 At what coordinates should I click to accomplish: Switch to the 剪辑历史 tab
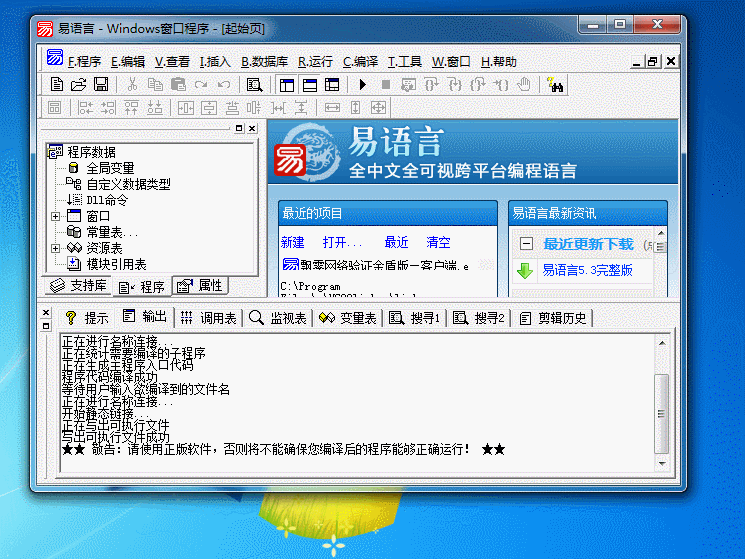[553, 318]
